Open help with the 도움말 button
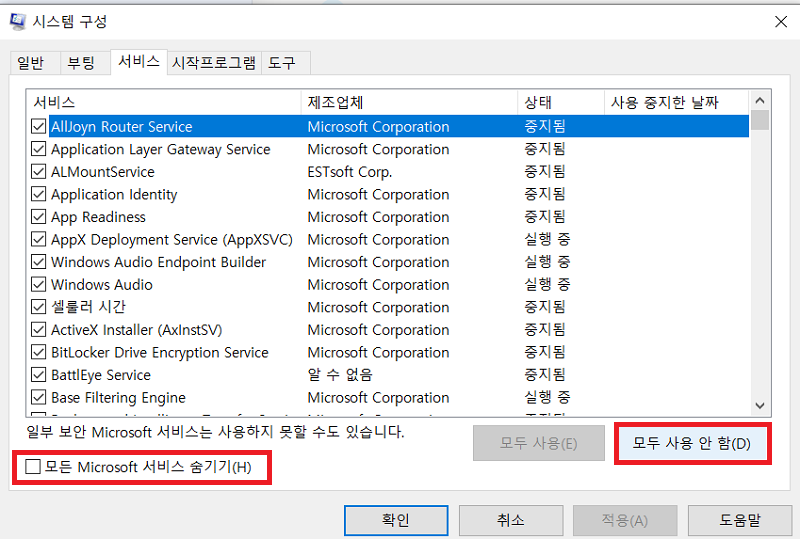Screen dimensions: 800x539 pos(740,520)
